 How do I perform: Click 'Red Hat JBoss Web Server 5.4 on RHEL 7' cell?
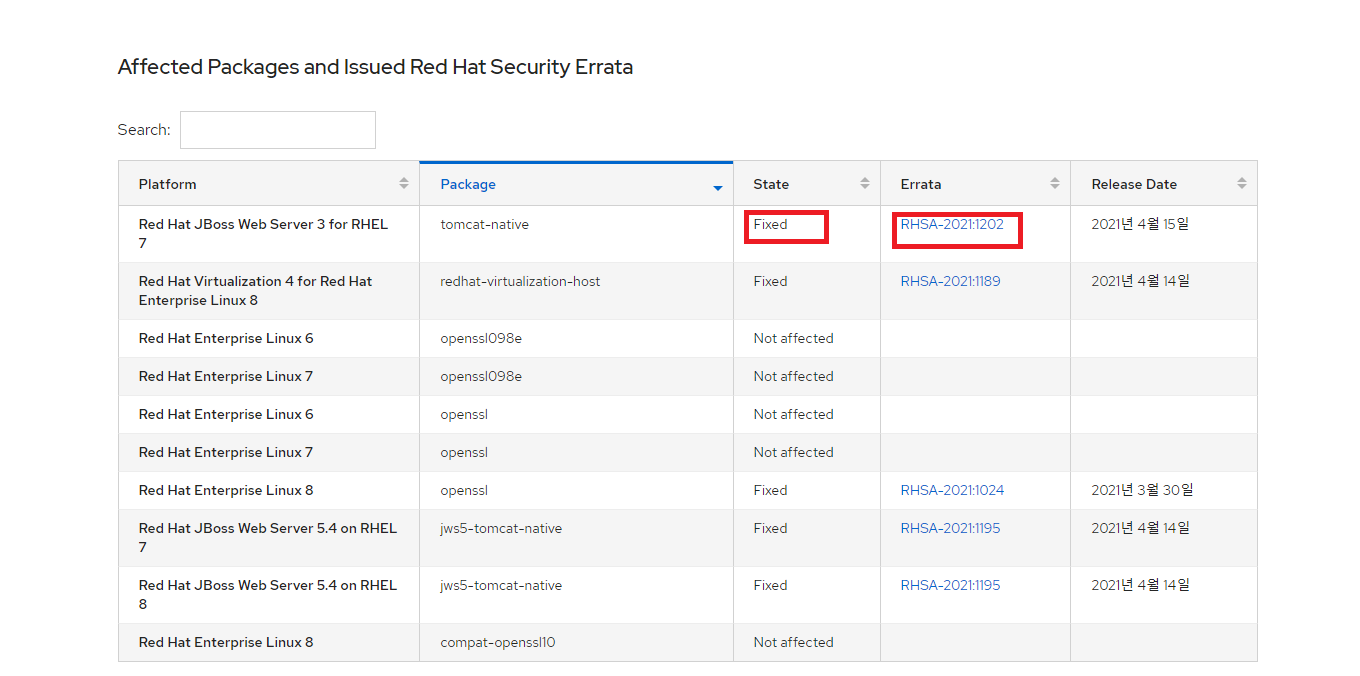tap(269, 538)
